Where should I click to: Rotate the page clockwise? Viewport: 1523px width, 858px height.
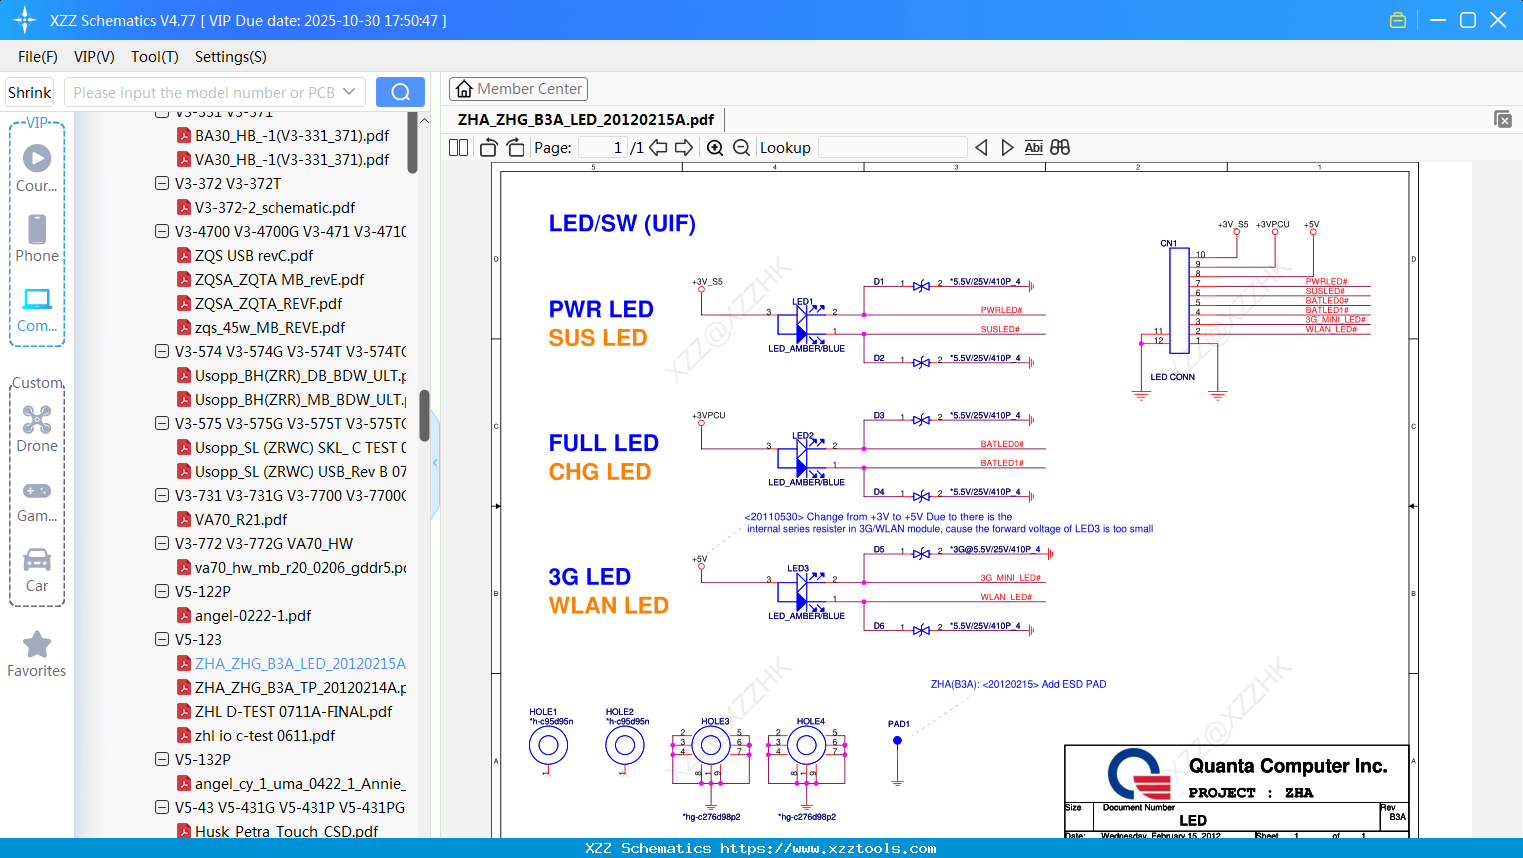515,147
